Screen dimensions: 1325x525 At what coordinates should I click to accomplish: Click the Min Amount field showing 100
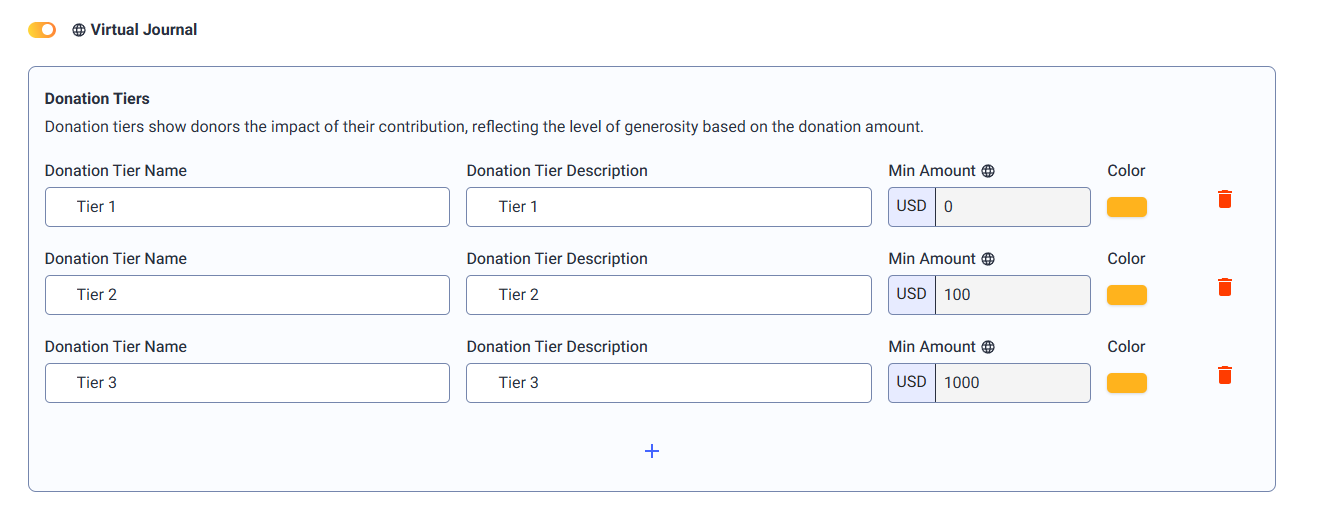pyautogui.click(x=1013, y=295)
